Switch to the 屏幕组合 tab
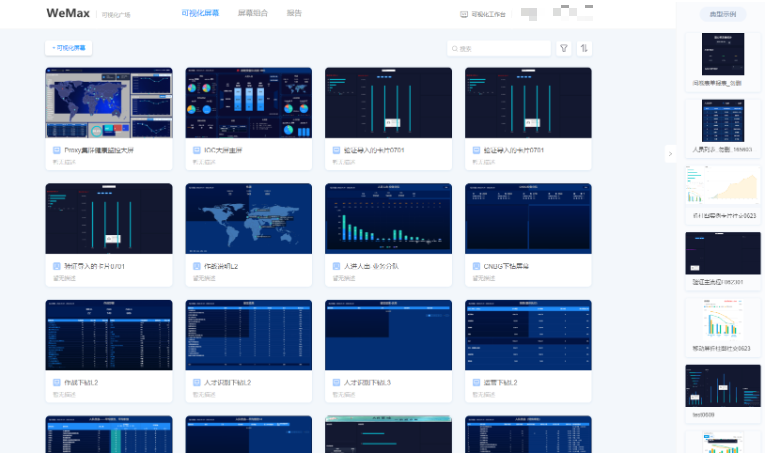Viewport: 770px width, 465px height. [x=253, y=13]
